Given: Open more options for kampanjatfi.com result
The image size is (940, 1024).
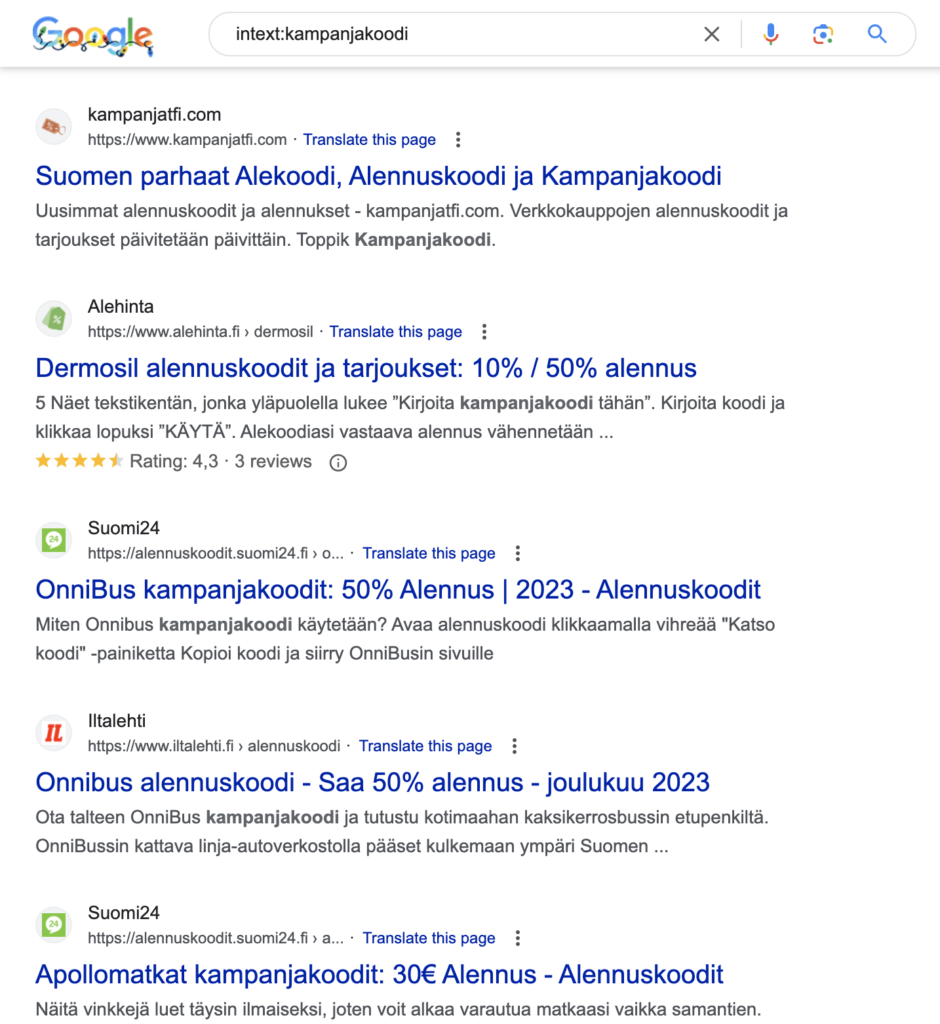Looking at the screenshot, I should click(458, 140).
